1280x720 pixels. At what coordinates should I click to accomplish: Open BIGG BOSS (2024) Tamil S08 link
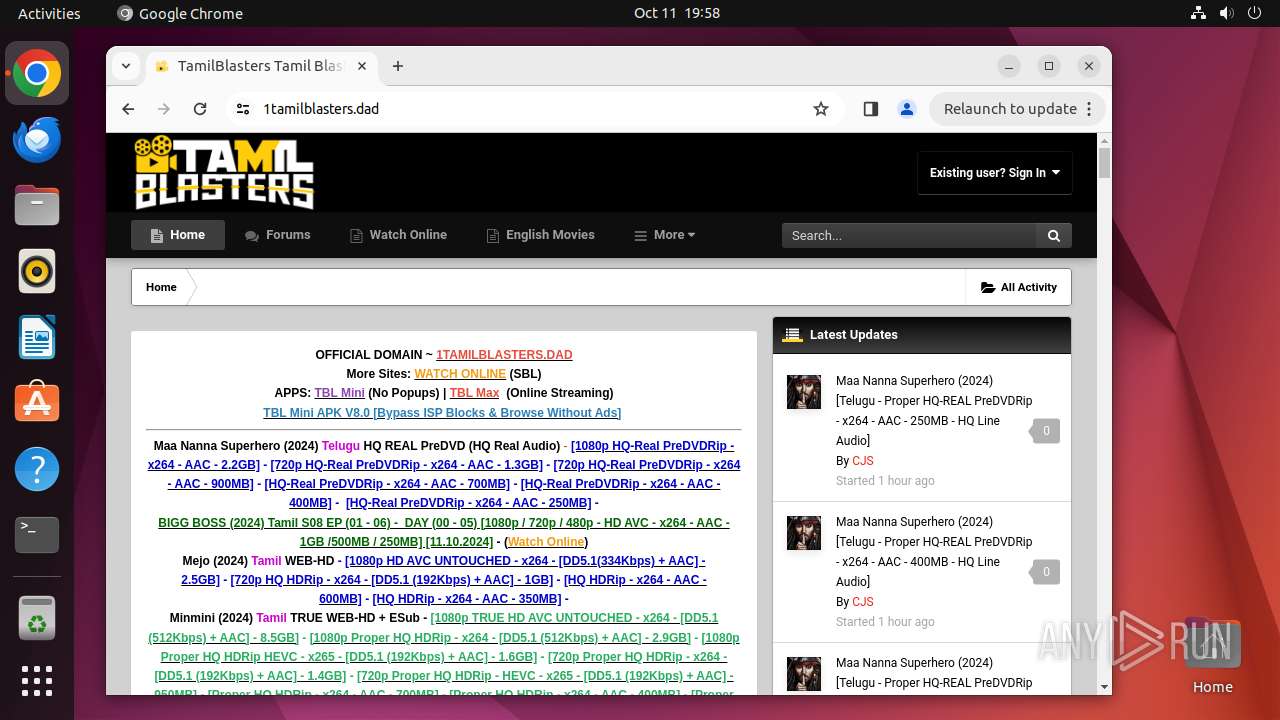click(444, 532)
